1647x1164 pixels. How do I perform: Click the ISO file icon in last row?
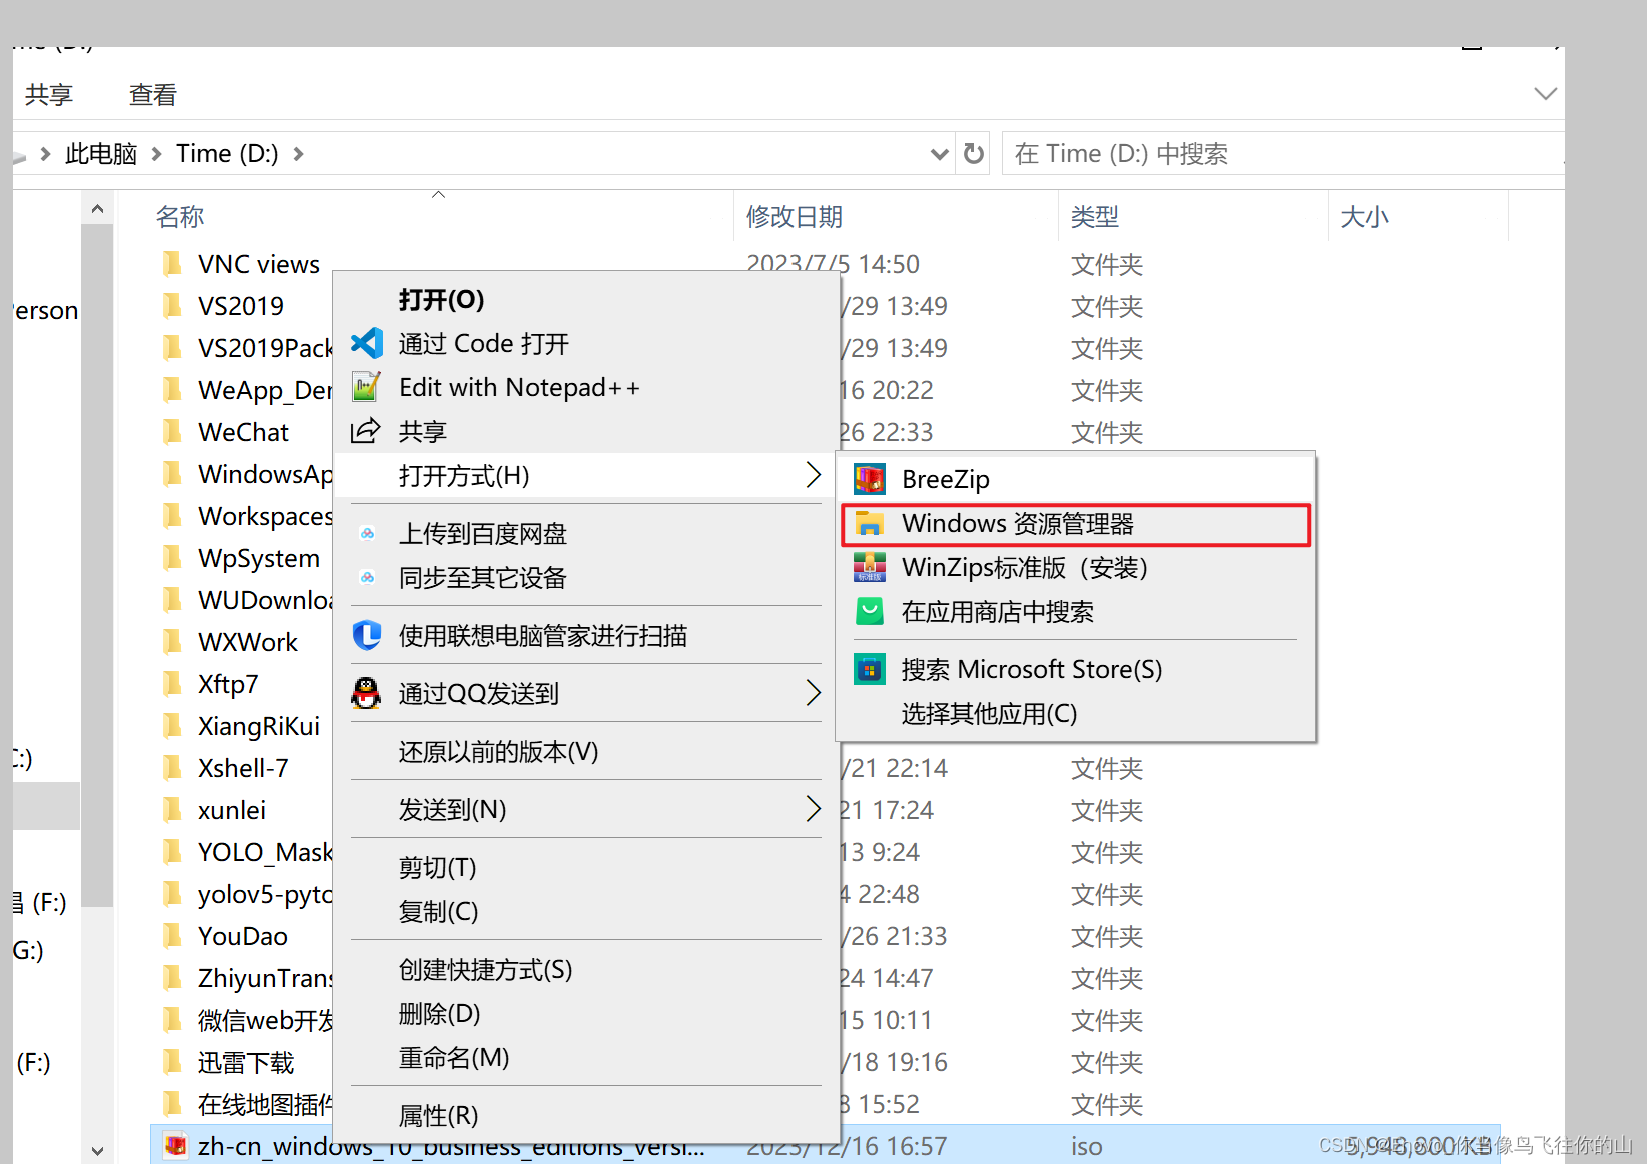click(x=175, y=1145)
